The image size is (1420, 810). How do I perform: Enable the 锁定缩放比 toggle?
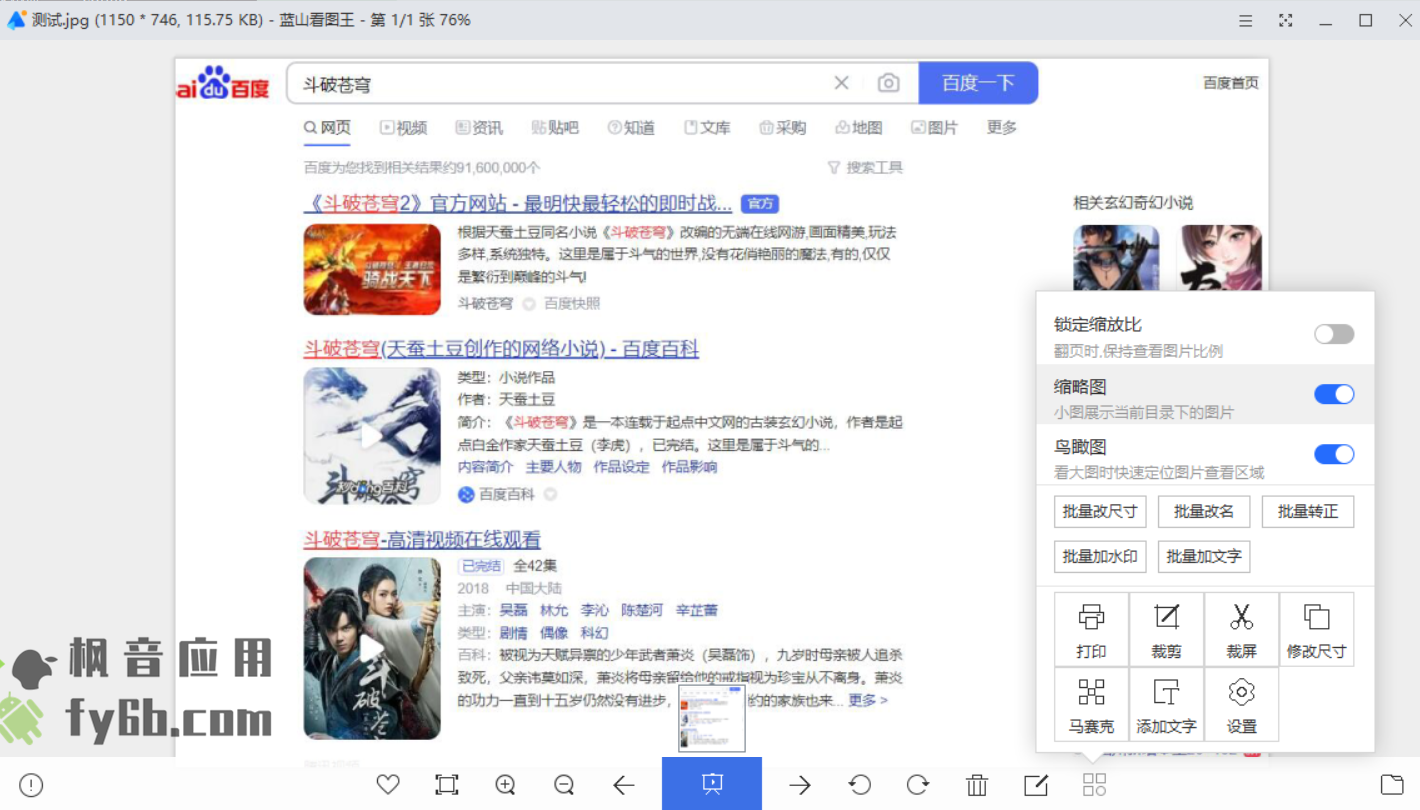1334,334
